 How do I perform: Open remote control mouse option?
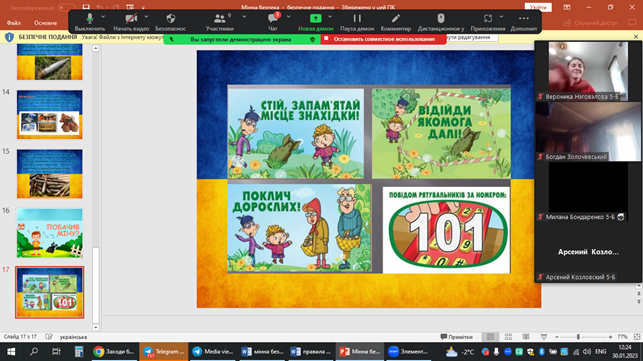click(441, 22)
